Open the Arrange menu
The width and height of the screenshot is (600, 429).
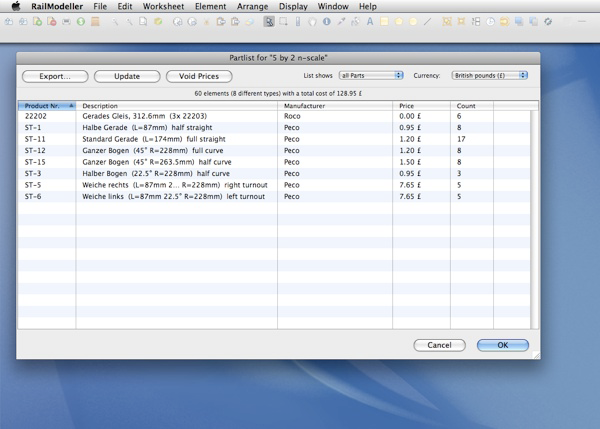252,6
